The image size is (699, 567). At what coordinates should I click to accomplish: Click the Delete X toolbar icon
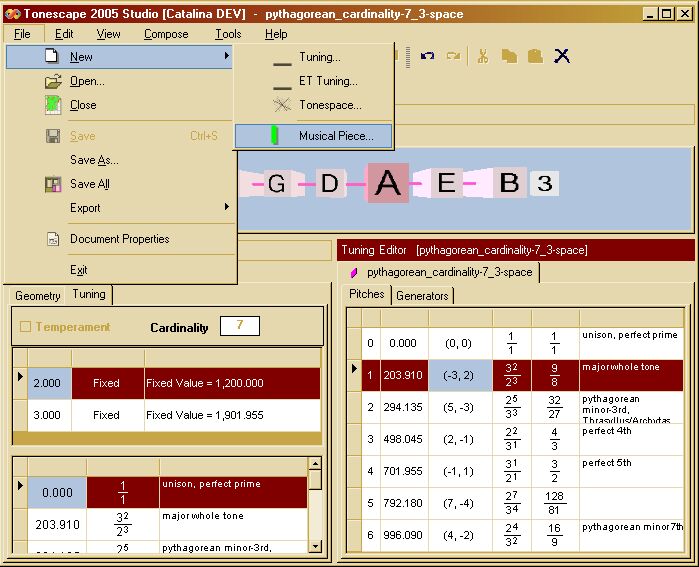tap(562, 56)
